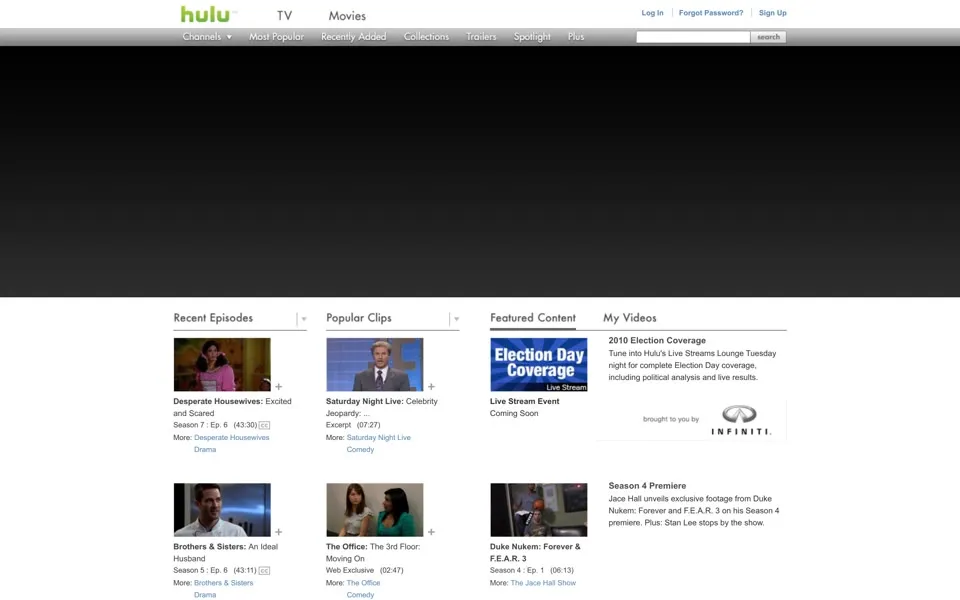Open Trailers page
The height and width of the screenshot is (600, 960).
481,37
